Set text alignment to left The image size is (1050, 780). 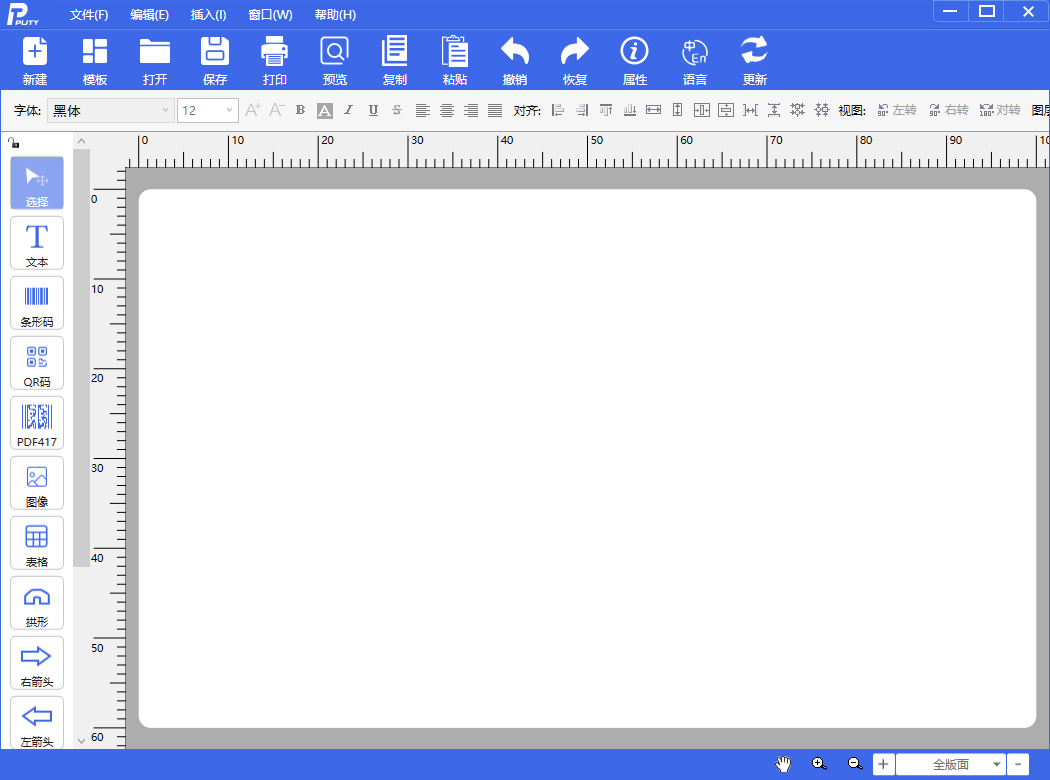click(x=423, y=110)
